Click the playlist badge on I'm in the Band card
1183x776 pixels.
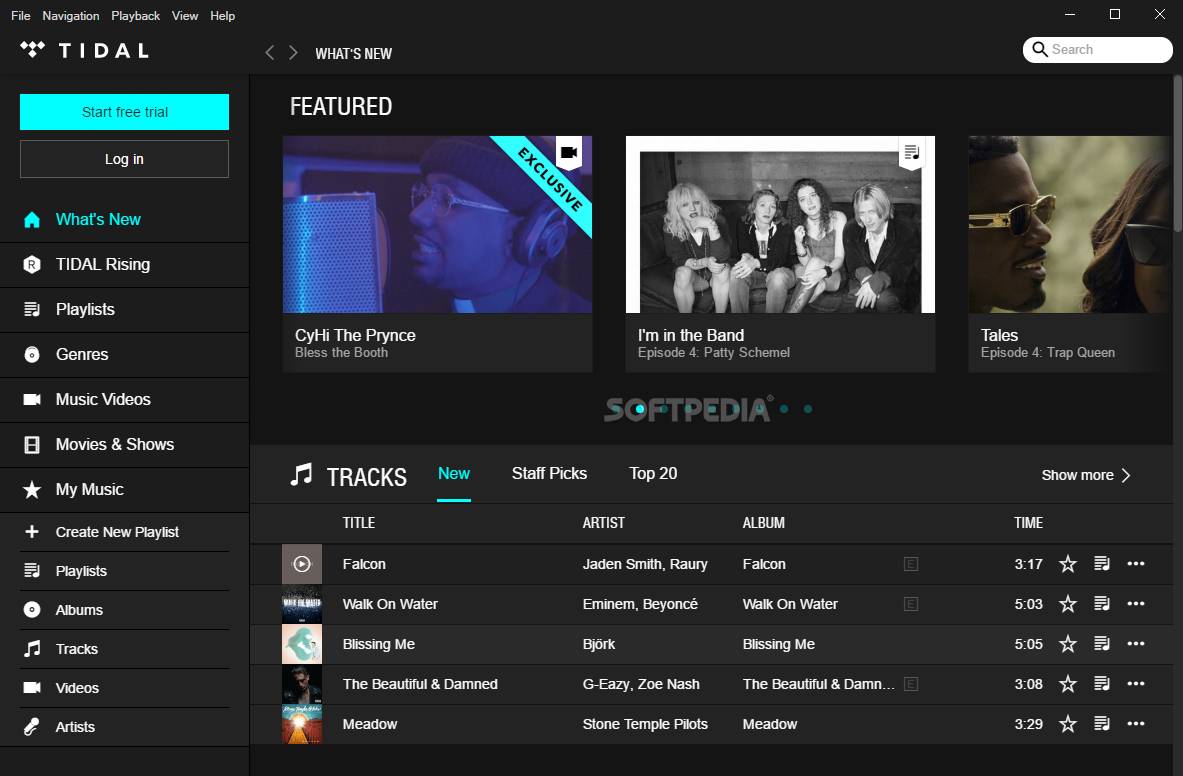911,152
